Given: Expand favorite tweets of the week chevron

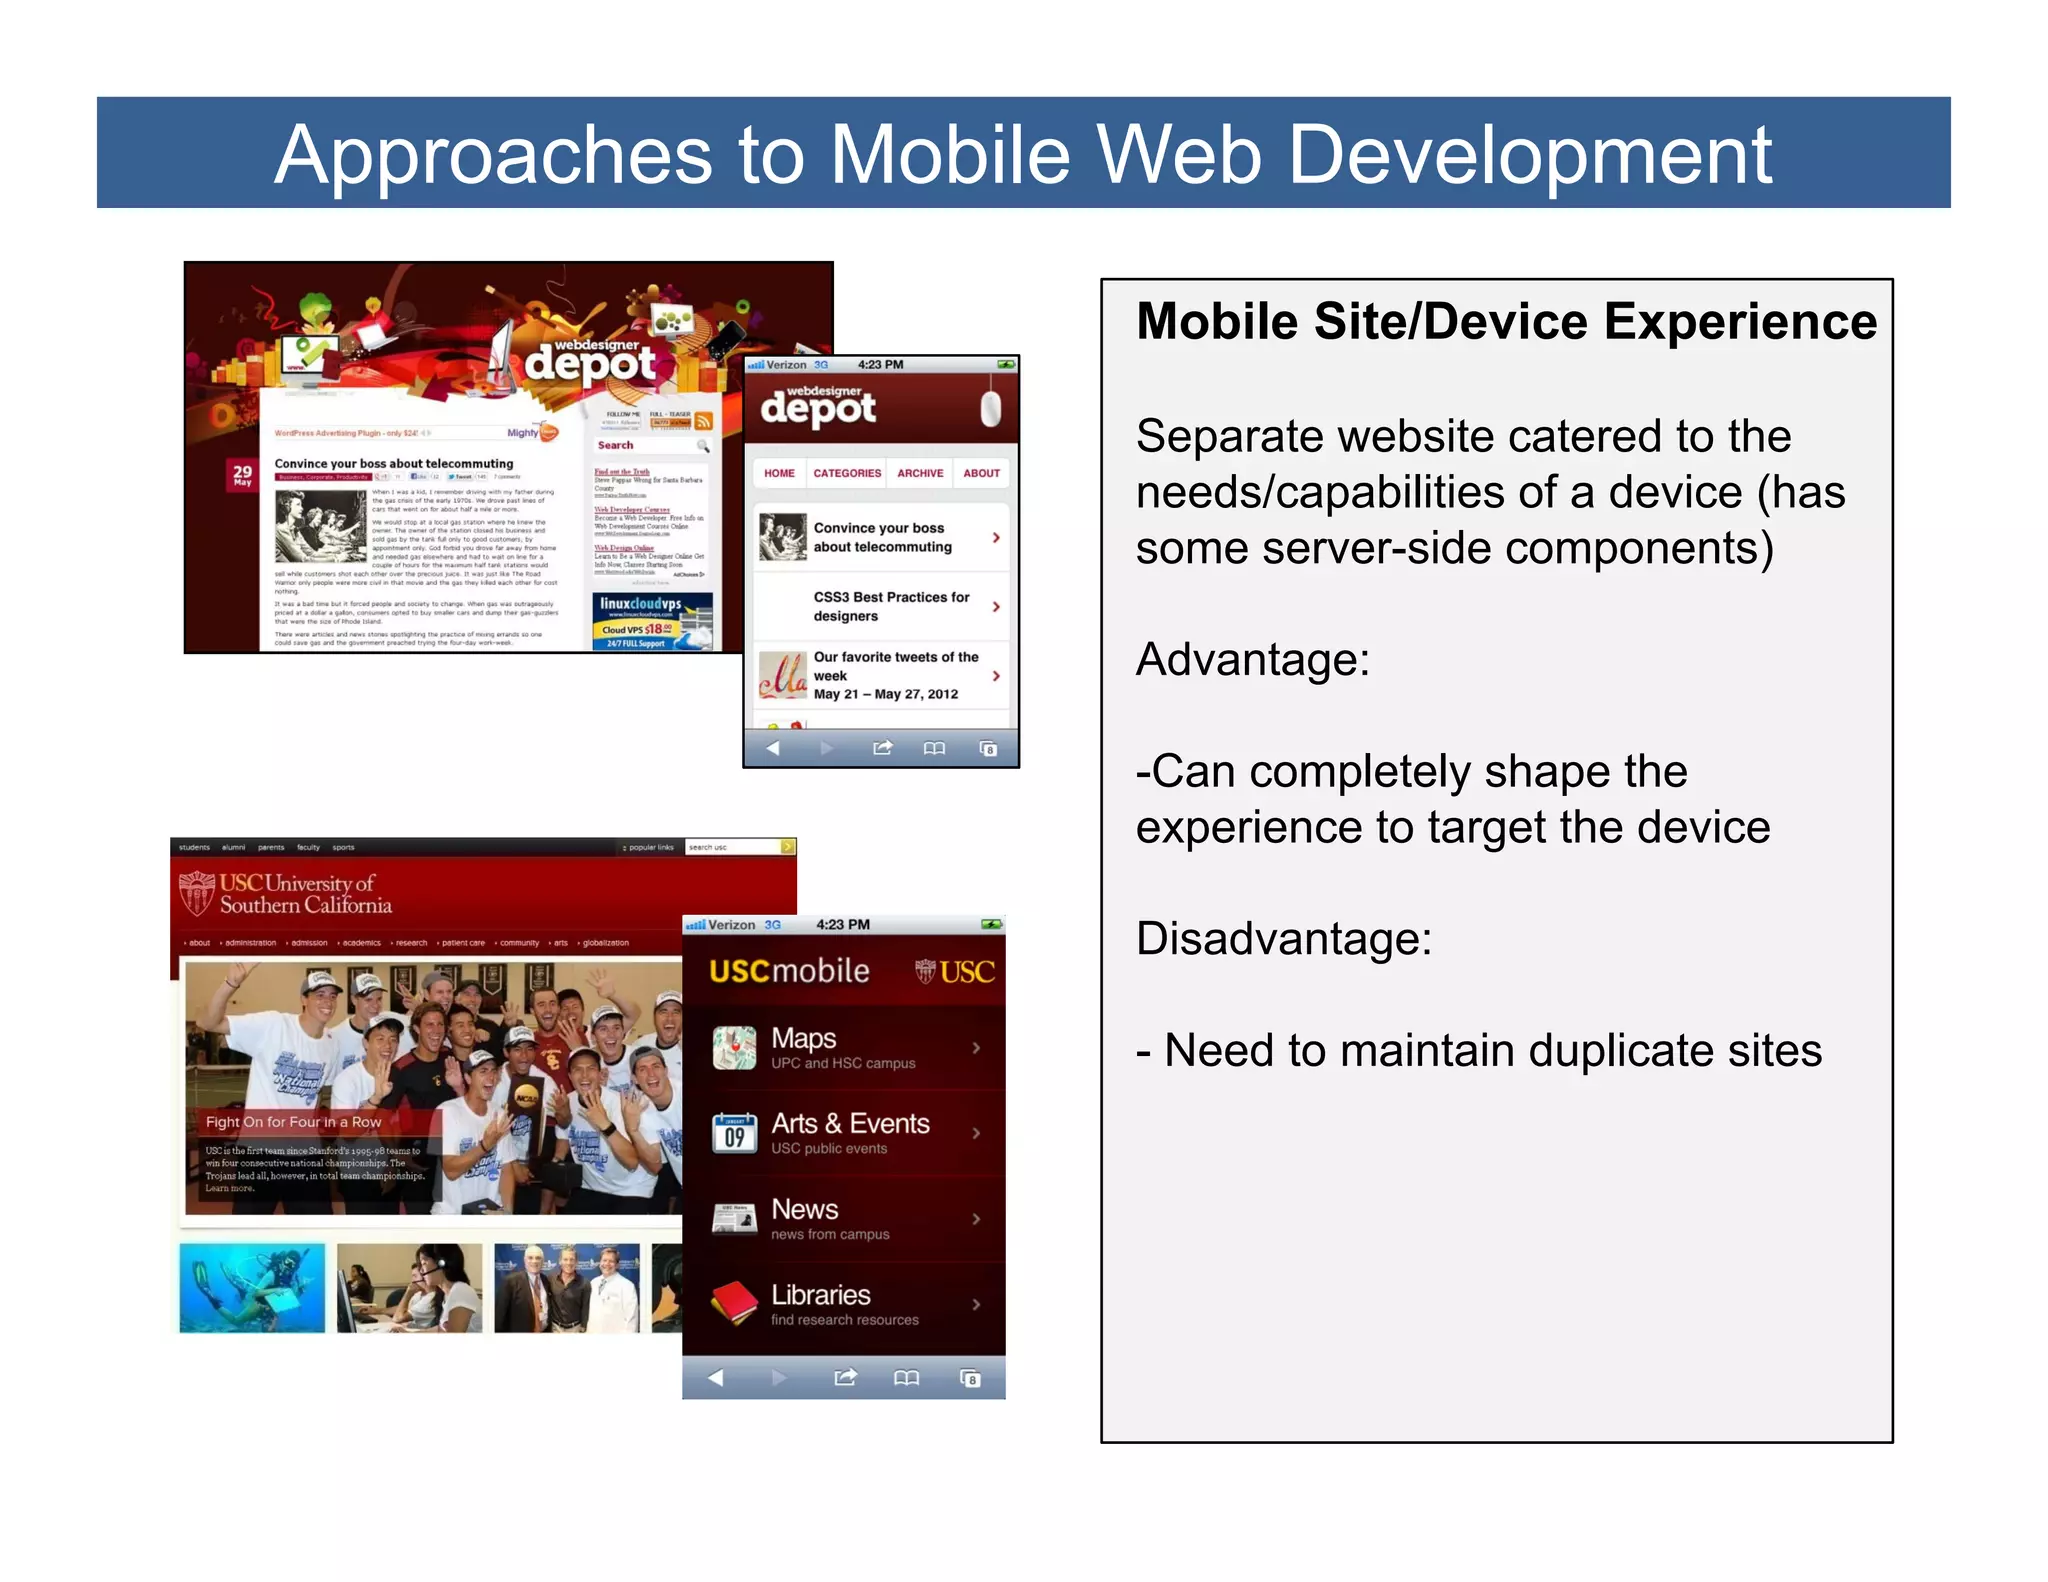Looking at the screenshot, I should click(x=996, y=676).
